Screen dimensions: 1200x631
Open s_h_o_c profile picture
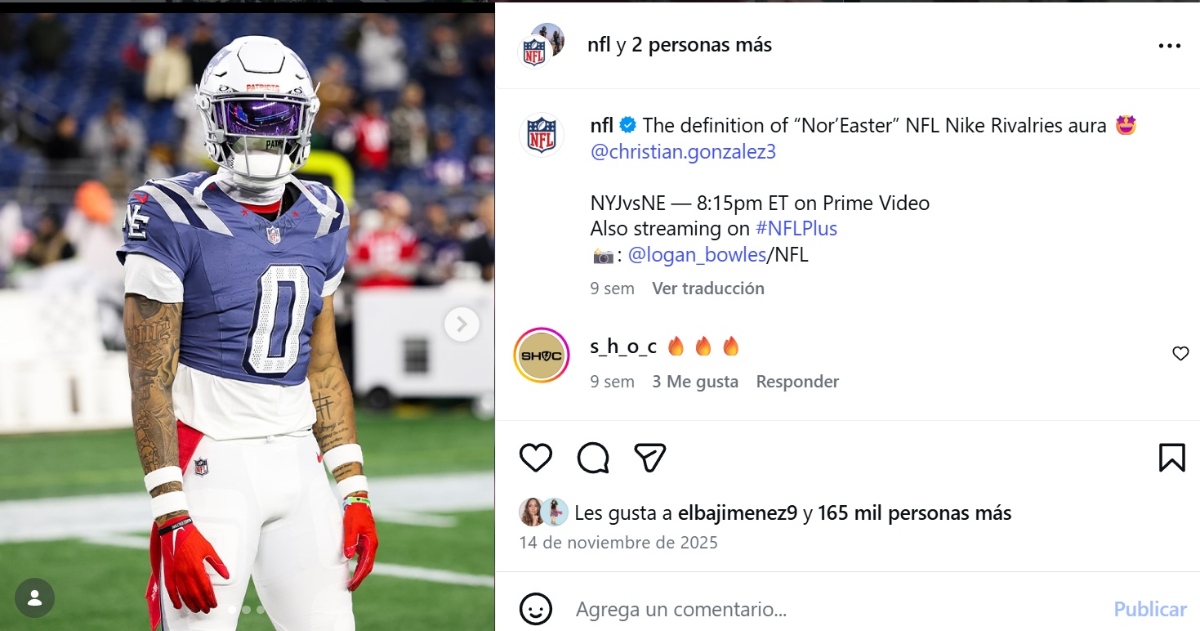(x=541, y=355)
